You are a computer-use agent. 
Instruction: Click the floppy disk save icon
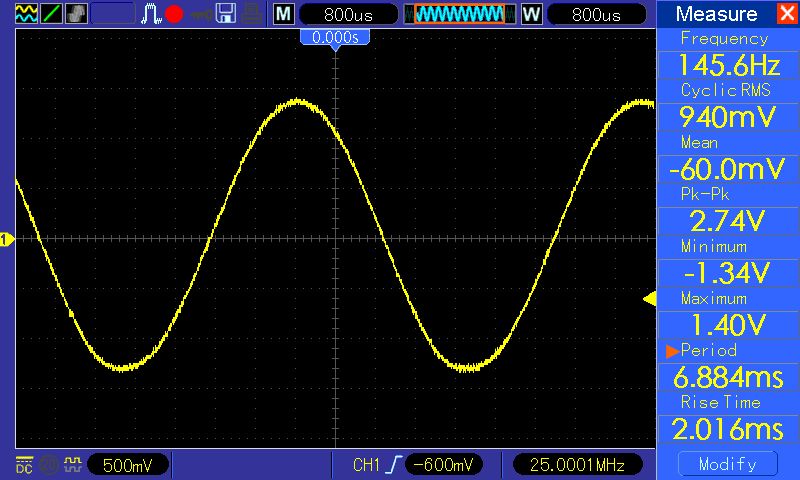226,14
